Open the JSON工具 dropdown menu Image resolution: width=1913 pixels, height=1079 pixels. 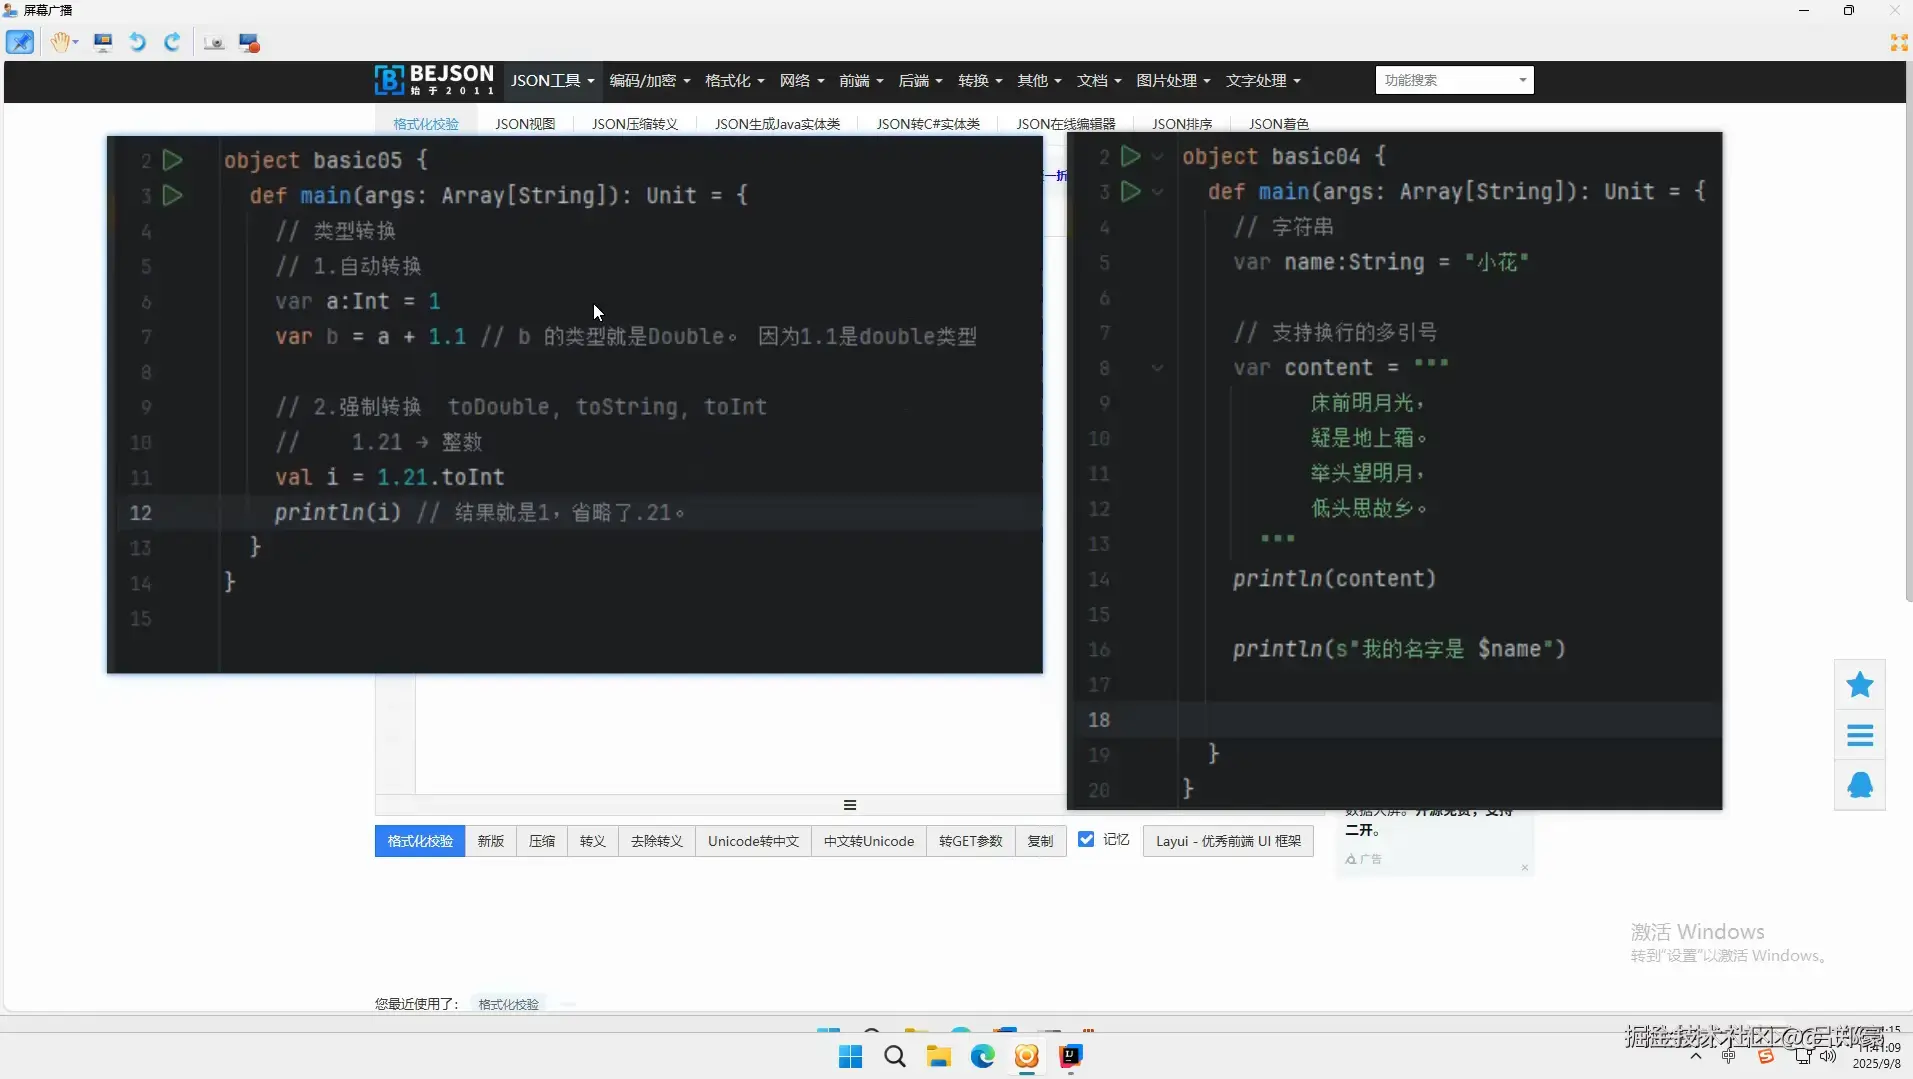(552, 81)
